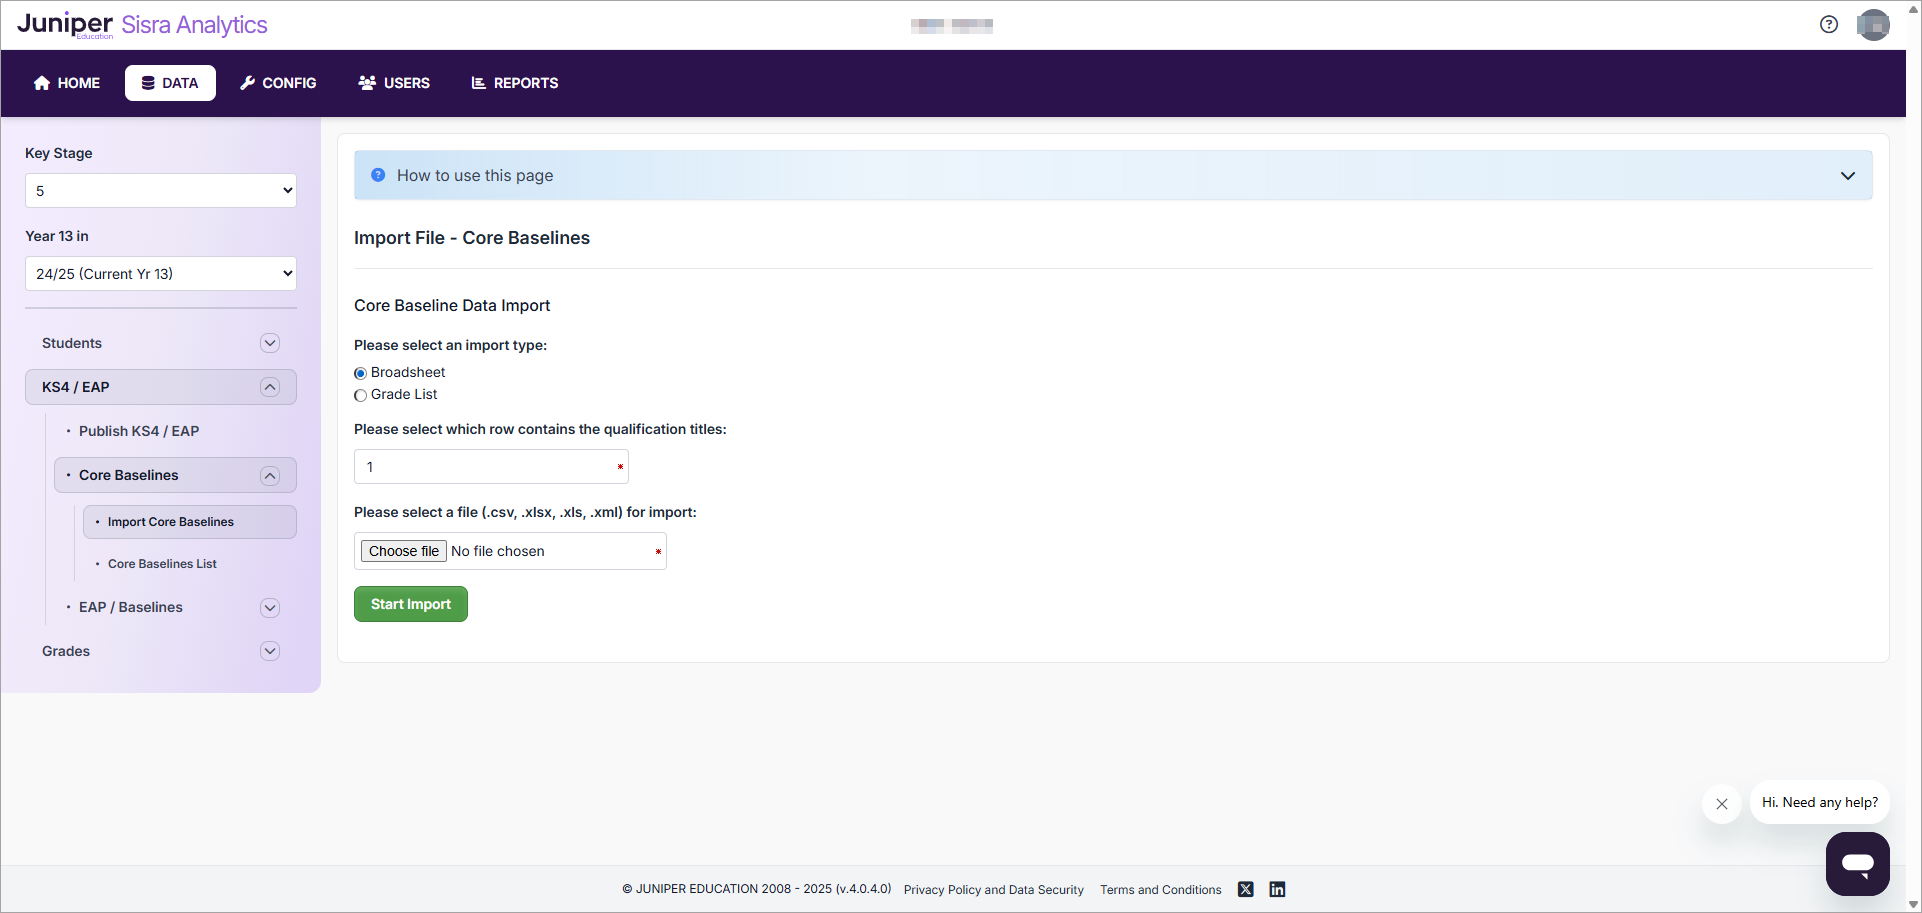Expand the Students sidebar section
Viewport: 1922px width, 913px height.
pos(269,343)
